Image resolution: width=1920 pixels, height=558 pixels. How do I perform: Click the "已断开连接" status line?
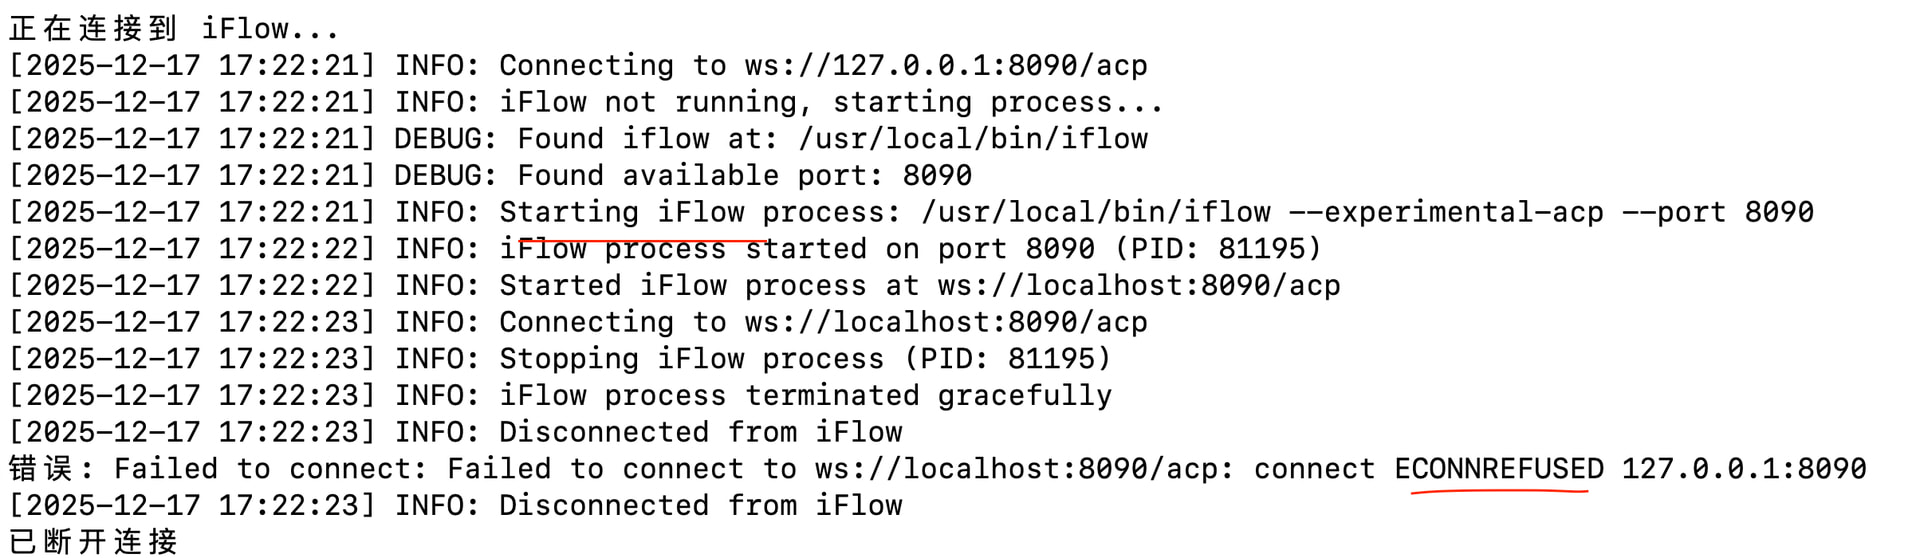93,541
